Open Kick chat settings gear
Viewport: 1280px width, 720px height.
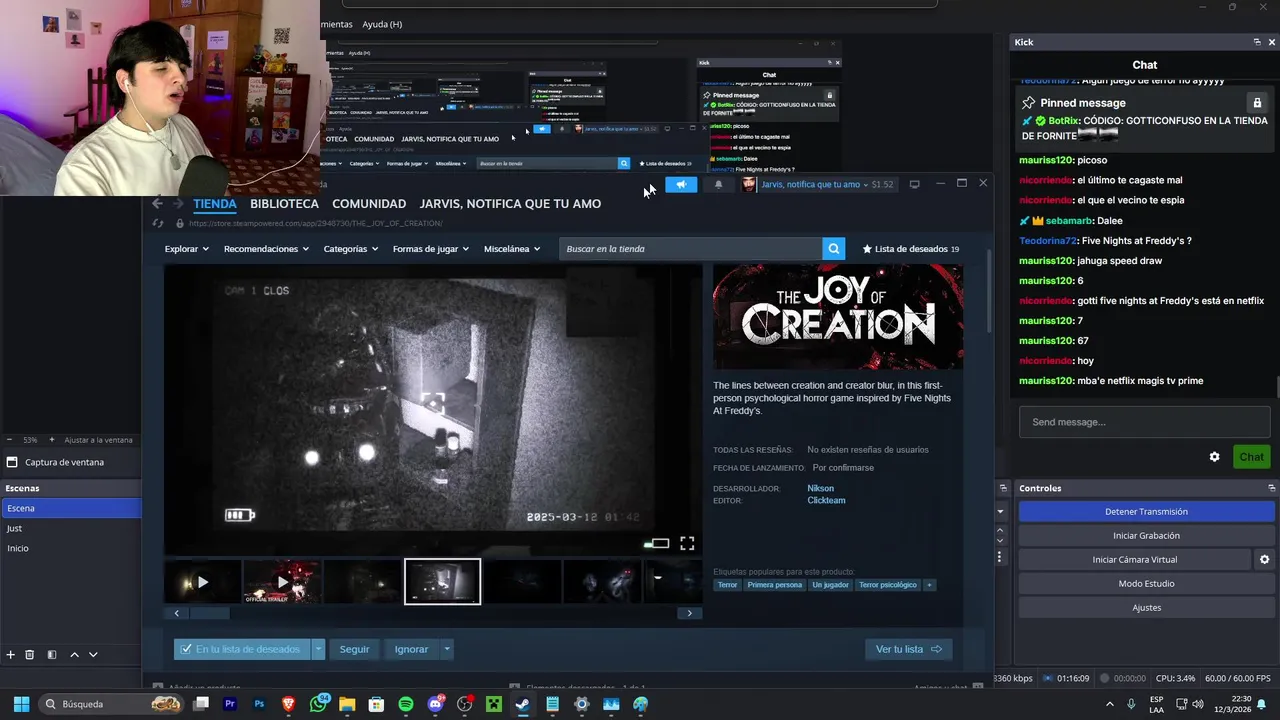pyautogui.click(x=1214, y=457)
